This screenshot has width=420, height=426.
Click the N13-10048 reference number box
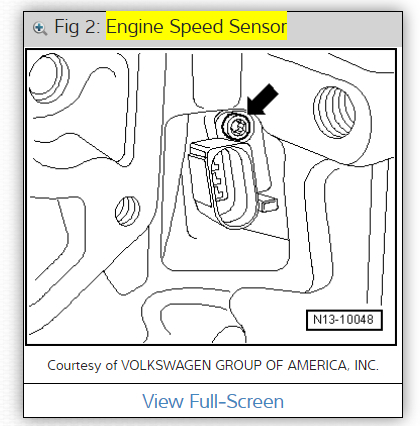344,320
